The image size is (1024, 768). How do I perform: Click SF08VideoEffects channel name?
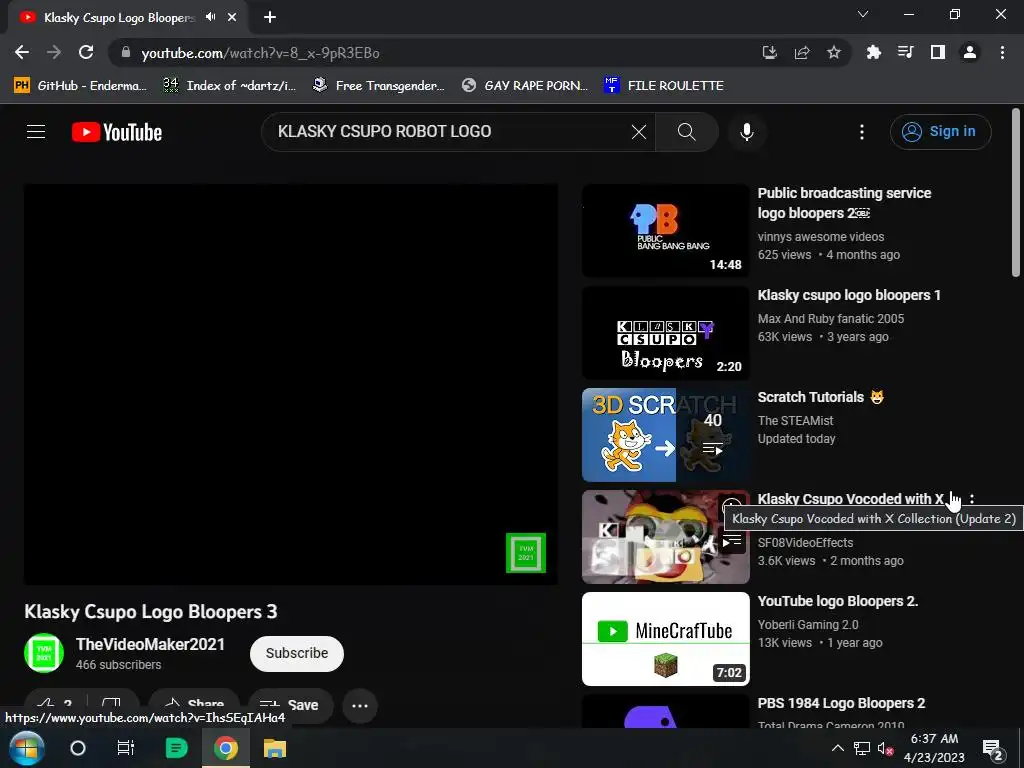(x=805, y=543)
